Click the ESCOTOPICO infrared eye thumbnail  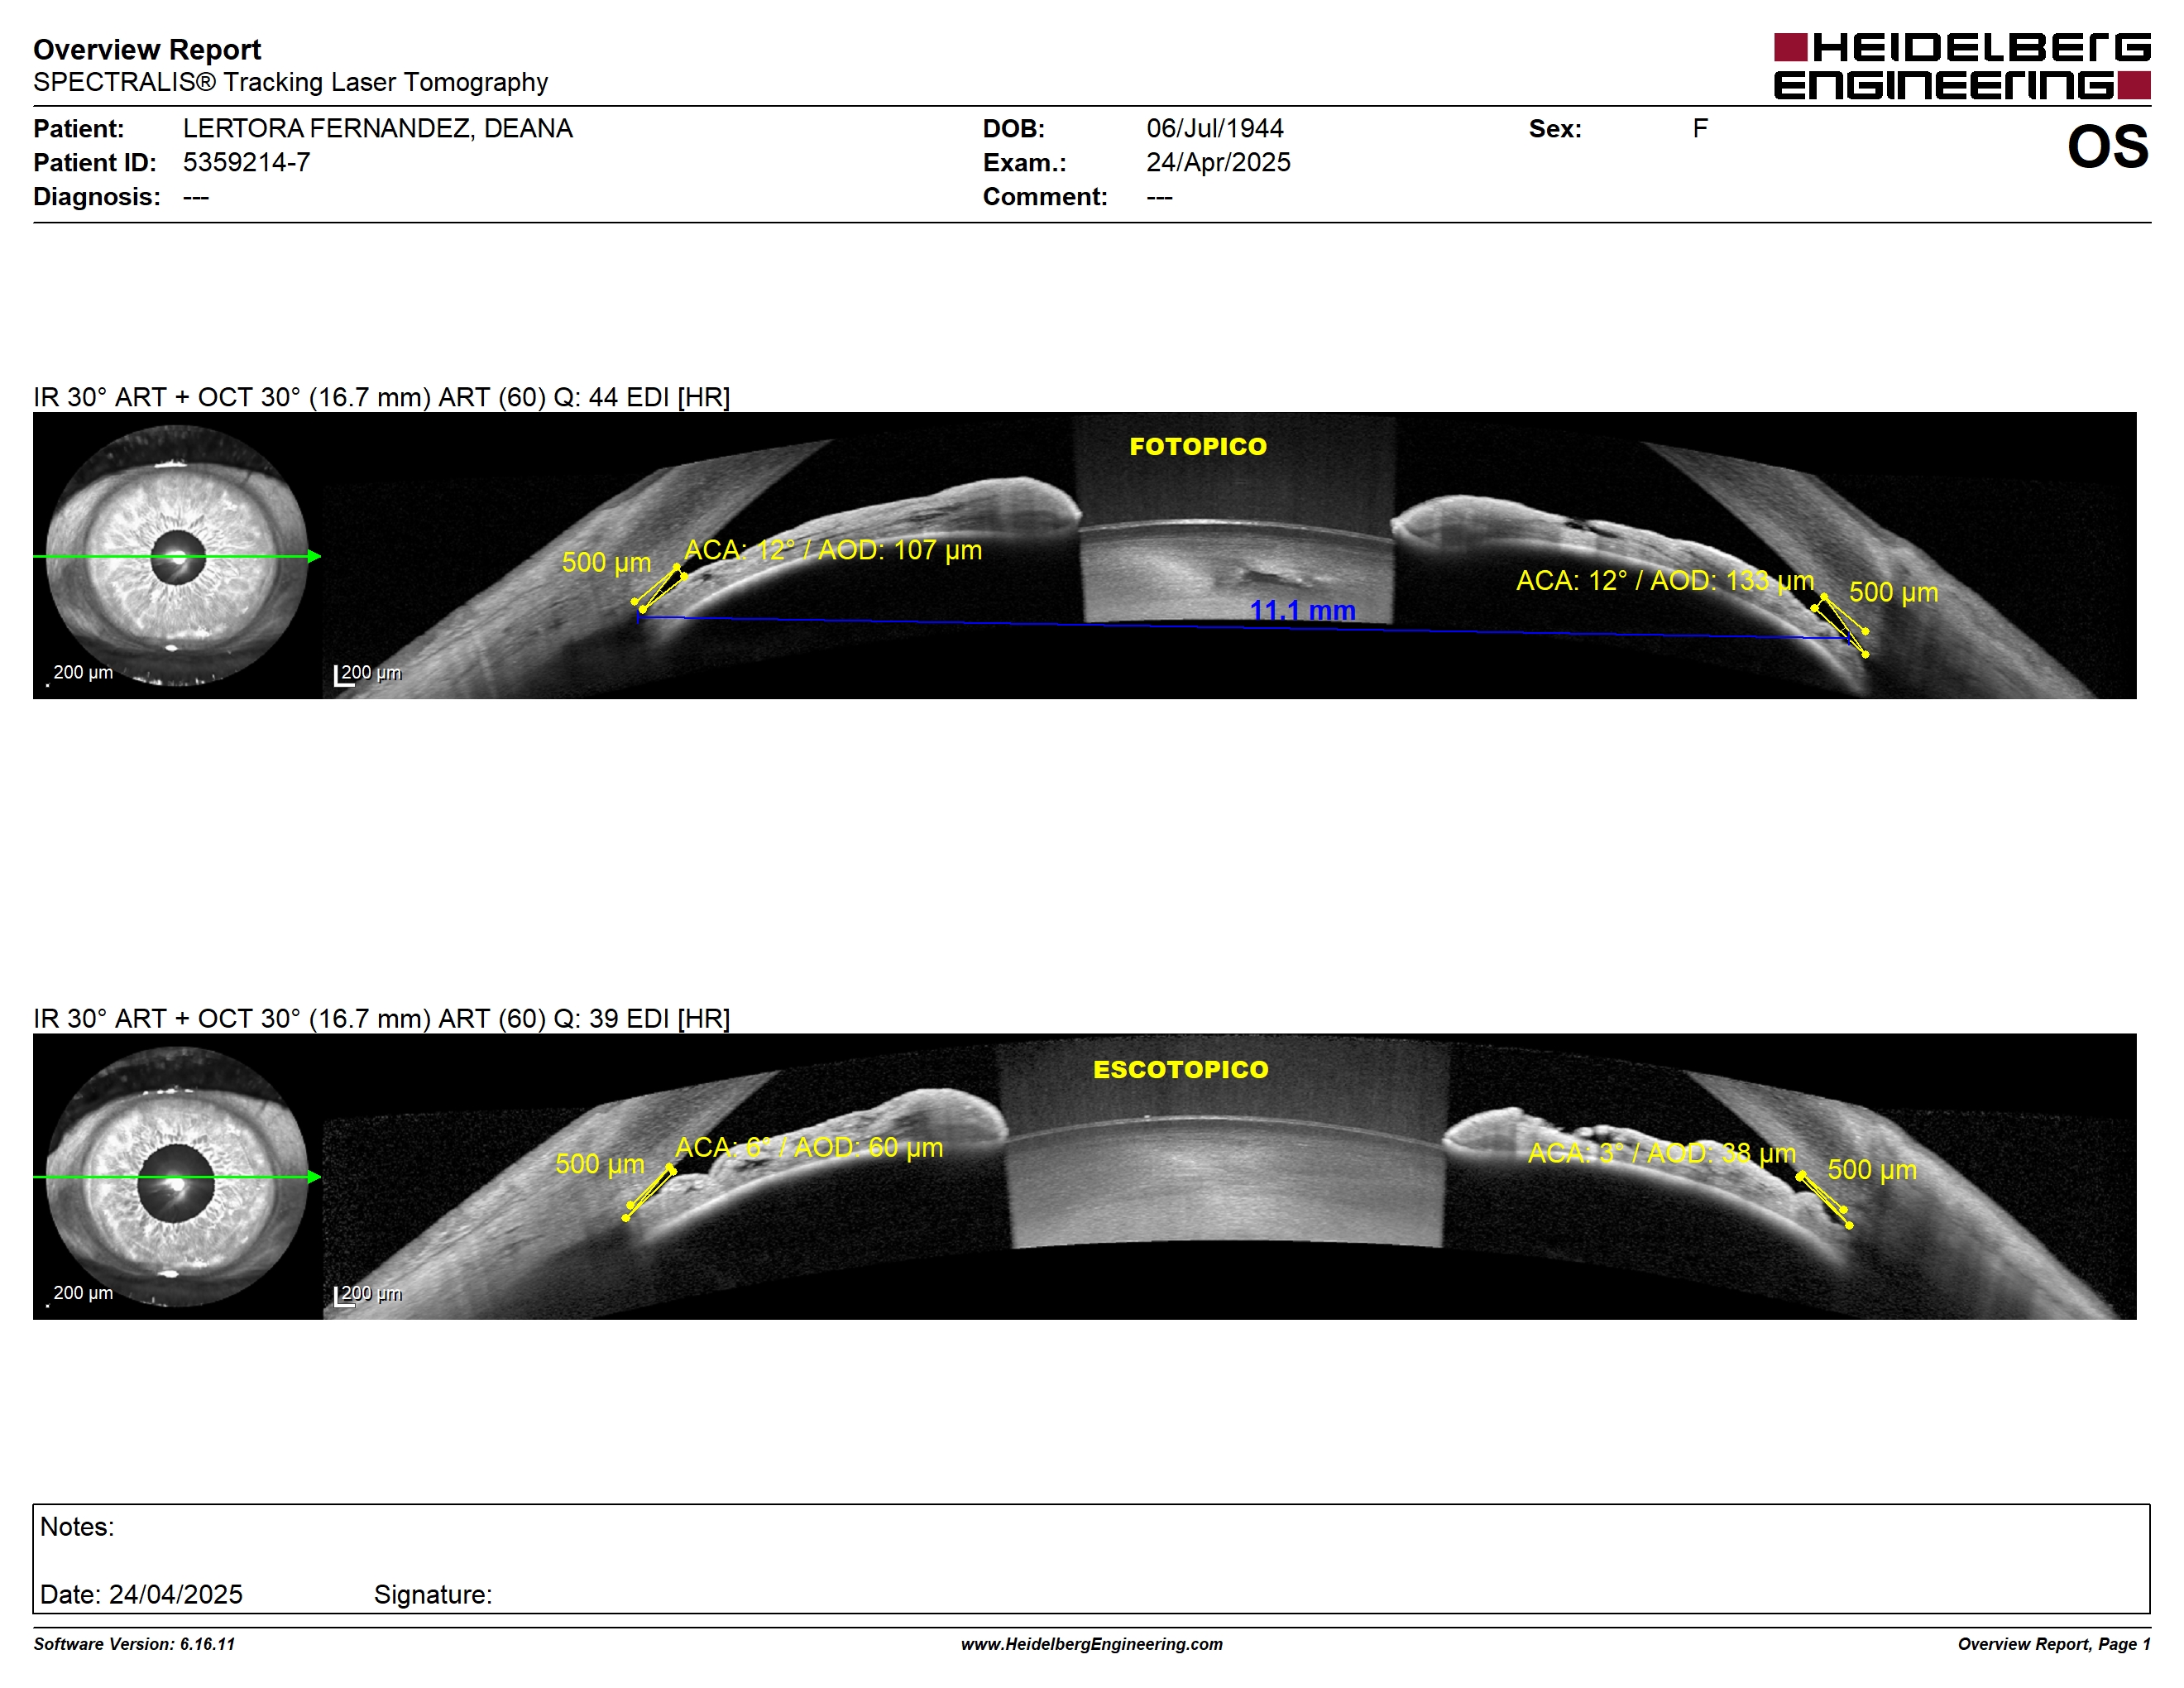[178, 1176]
